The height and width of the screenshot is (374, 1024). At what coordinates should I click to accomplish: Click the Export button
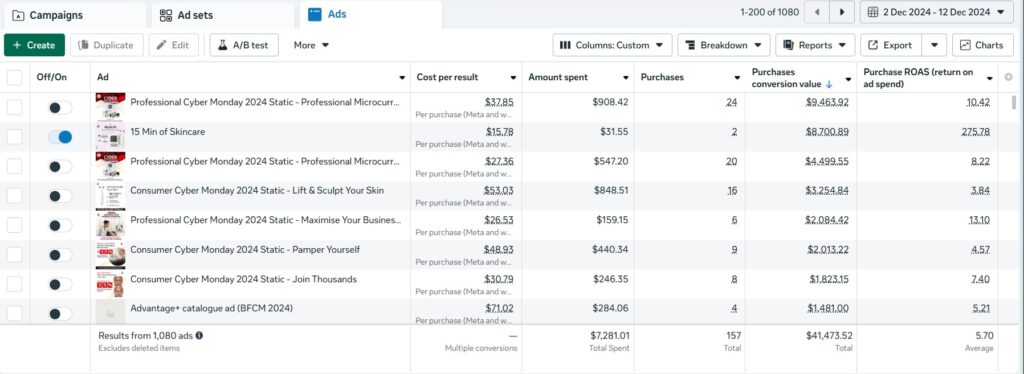(891, 45)
